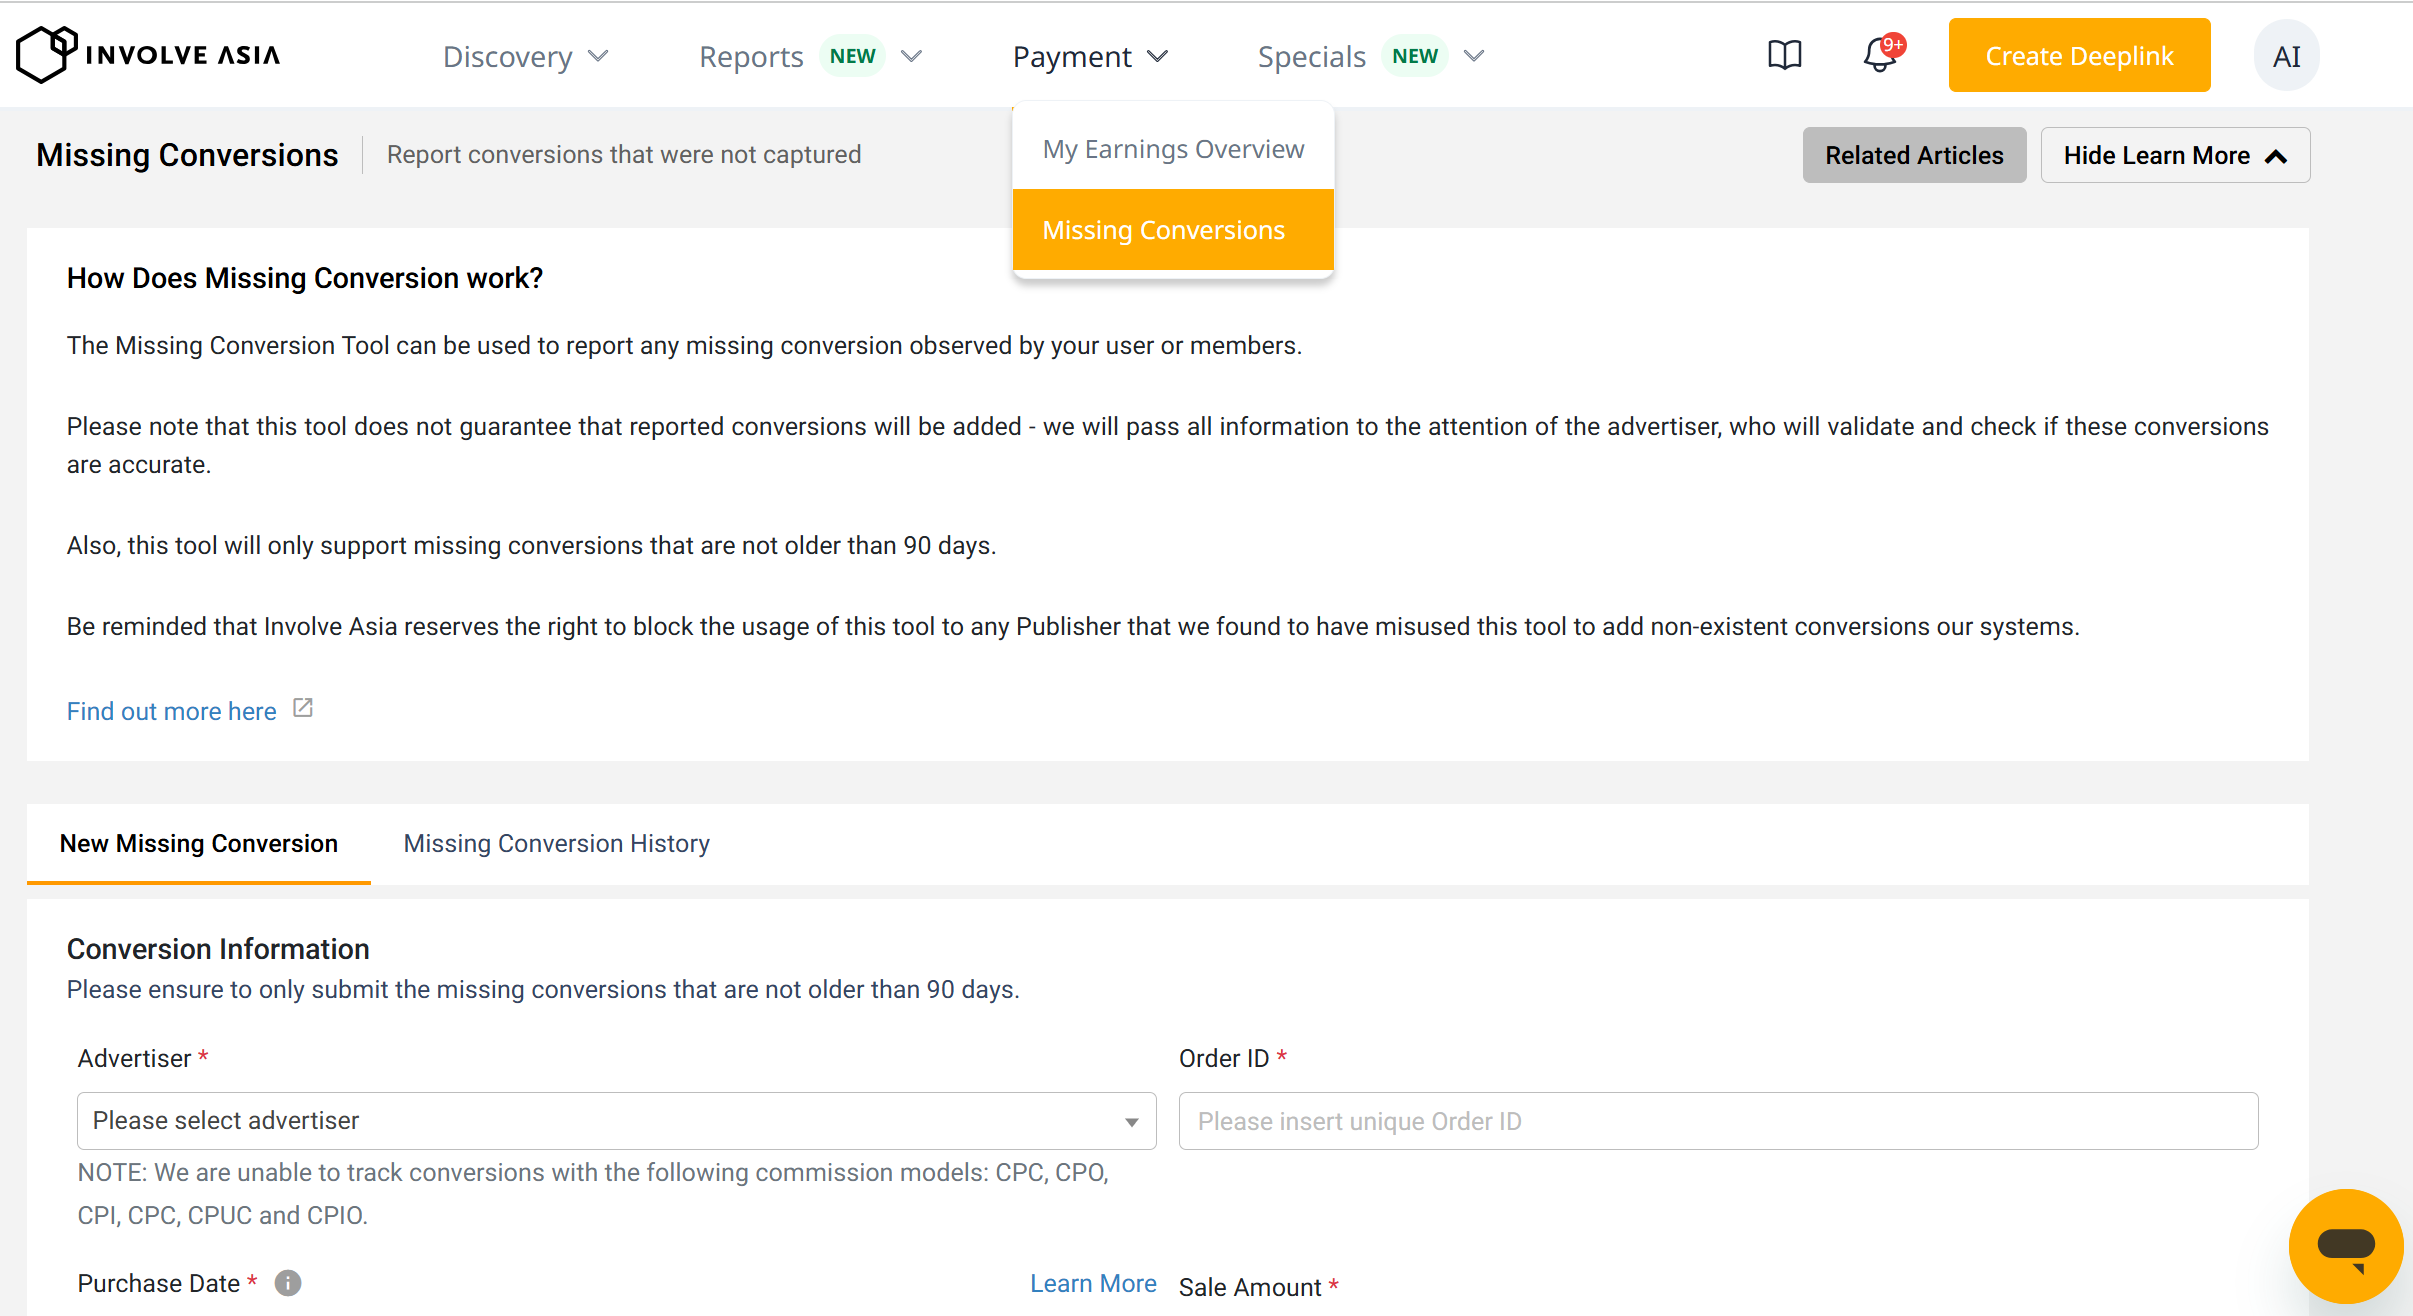
Task: Expand the Specials menu
Action: pyautogui.click(x=1371, y=57)
